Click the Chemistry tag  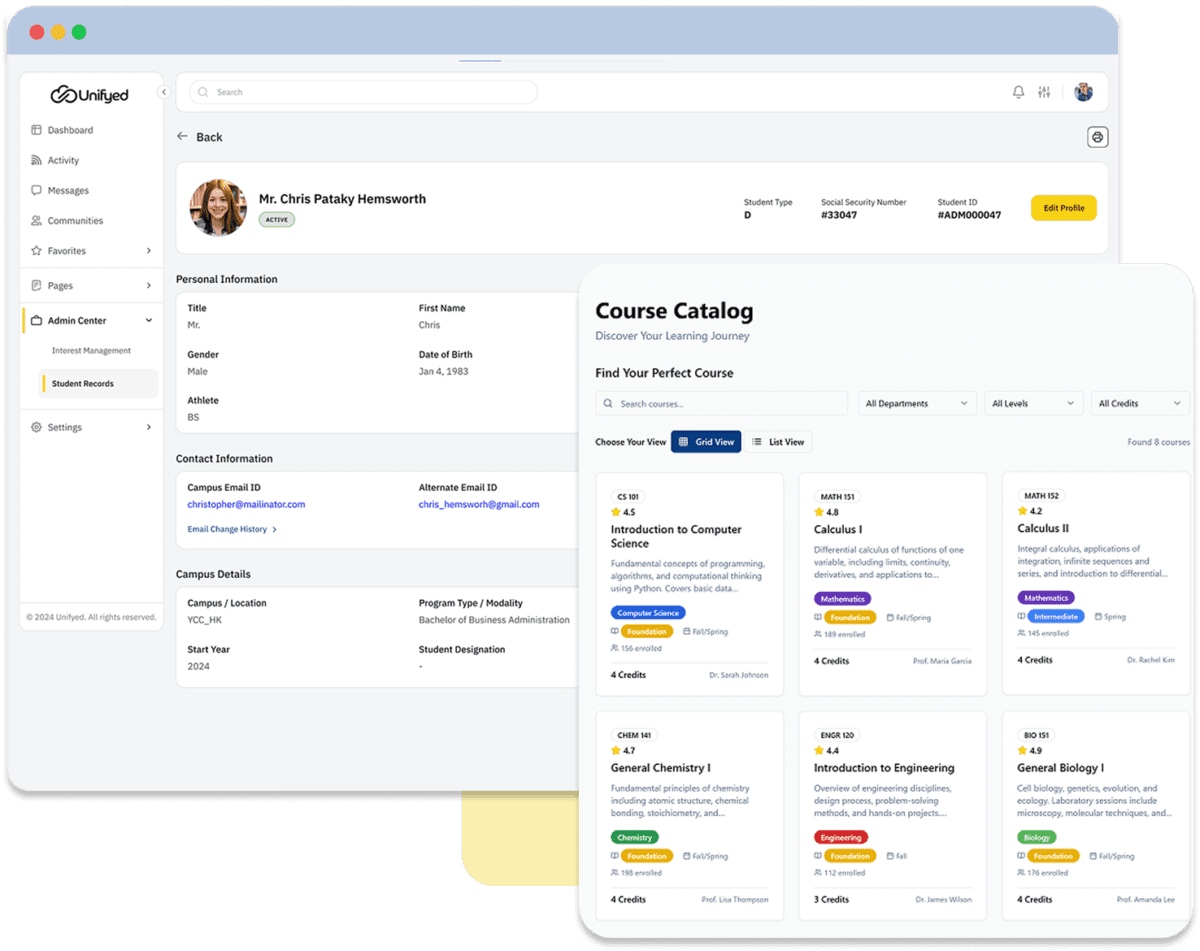[x=635, y=837]
